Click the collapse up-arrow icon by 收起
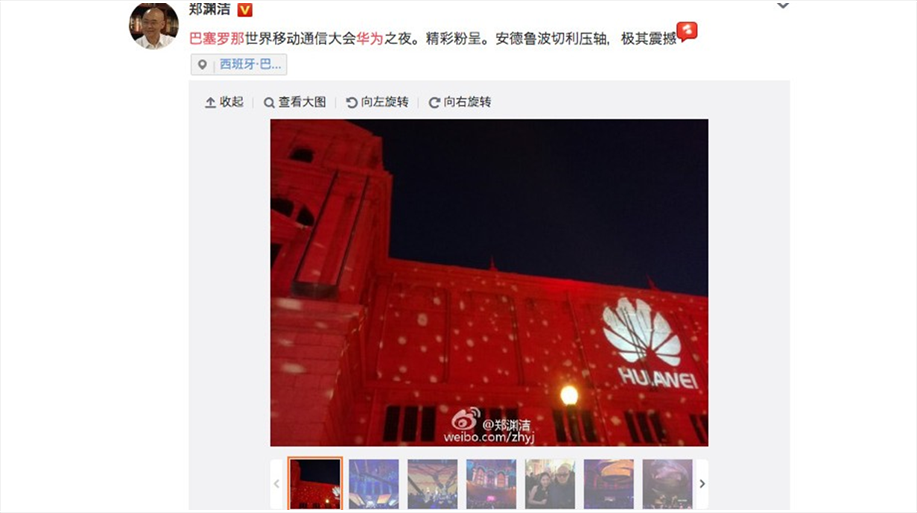 [211, 102]
